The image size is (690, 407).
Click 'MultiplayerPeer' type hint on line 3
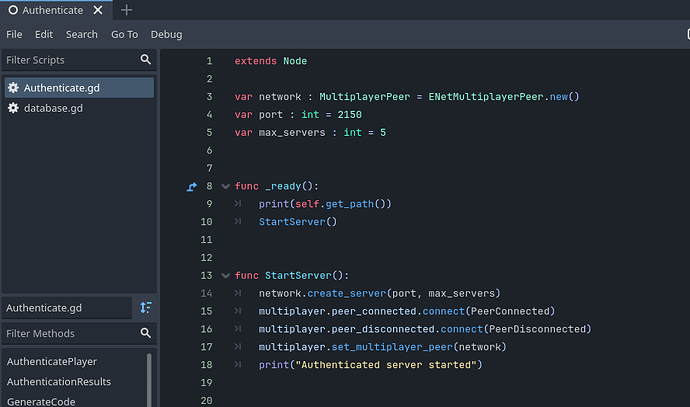coord(364,97)
